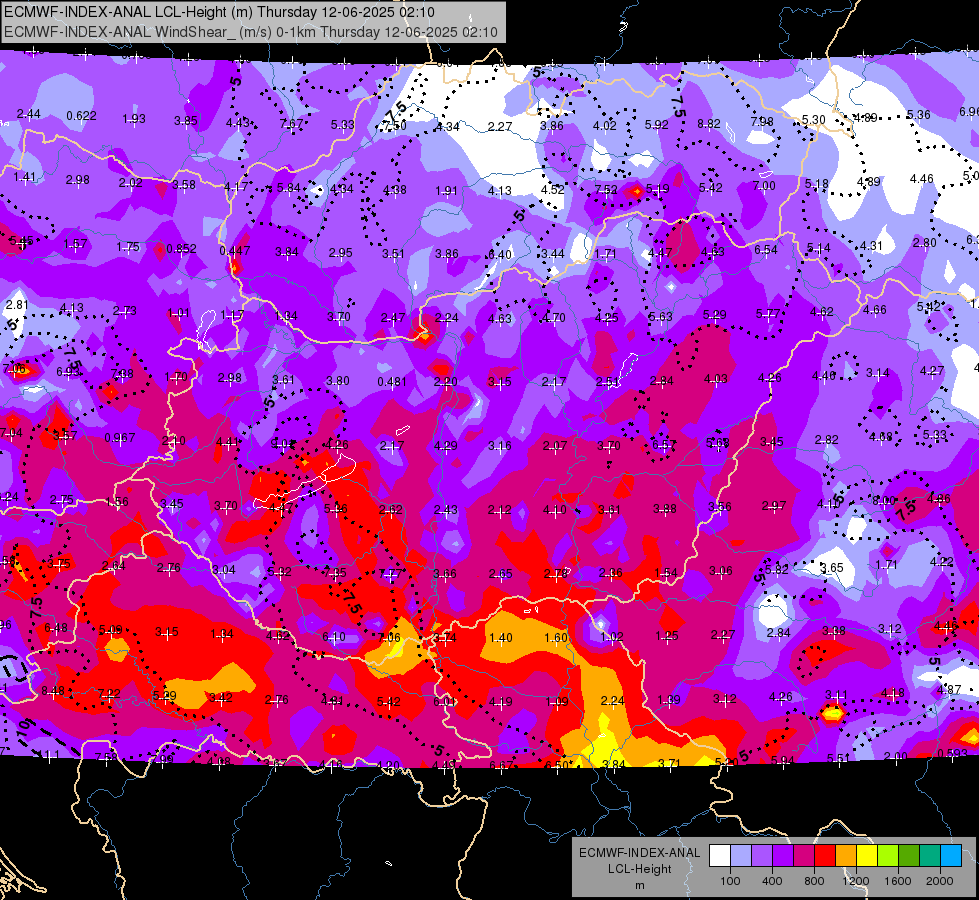
Task: Click the wind shear value 0.447
Action: 235,250
